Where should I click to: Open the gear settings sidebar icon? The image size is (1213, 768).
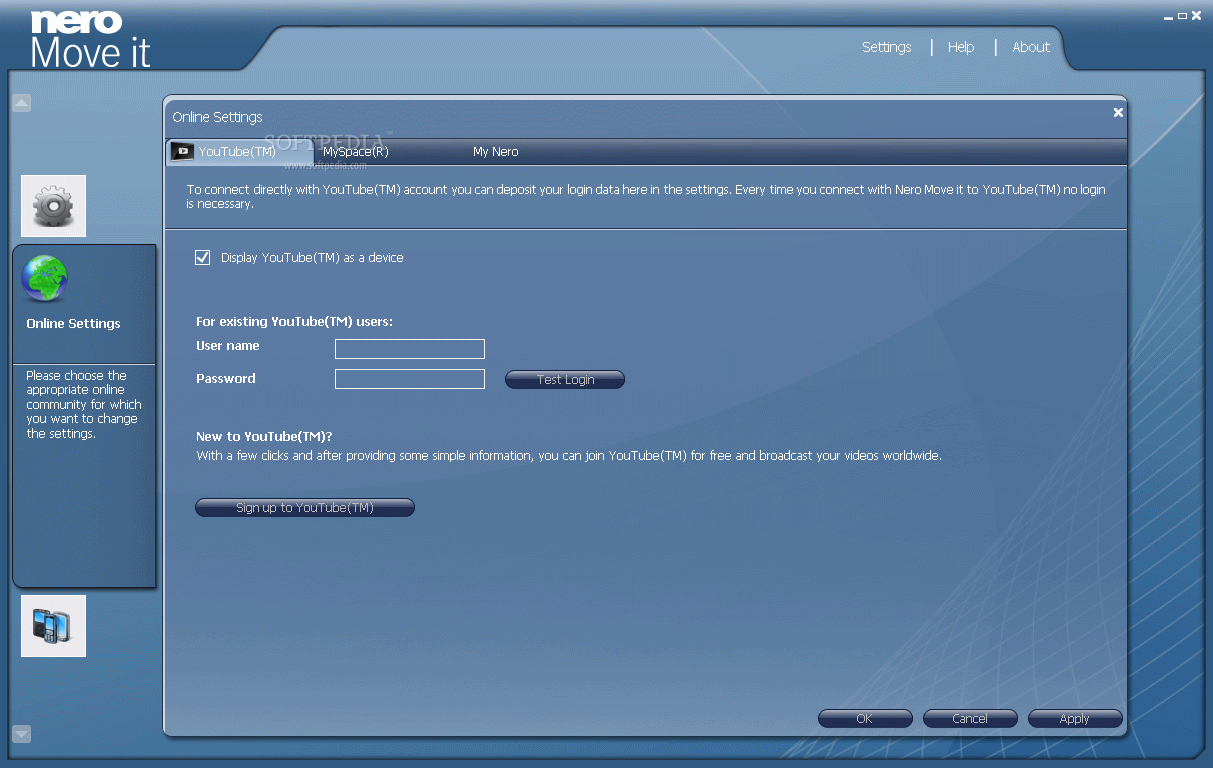pos(53,206)
